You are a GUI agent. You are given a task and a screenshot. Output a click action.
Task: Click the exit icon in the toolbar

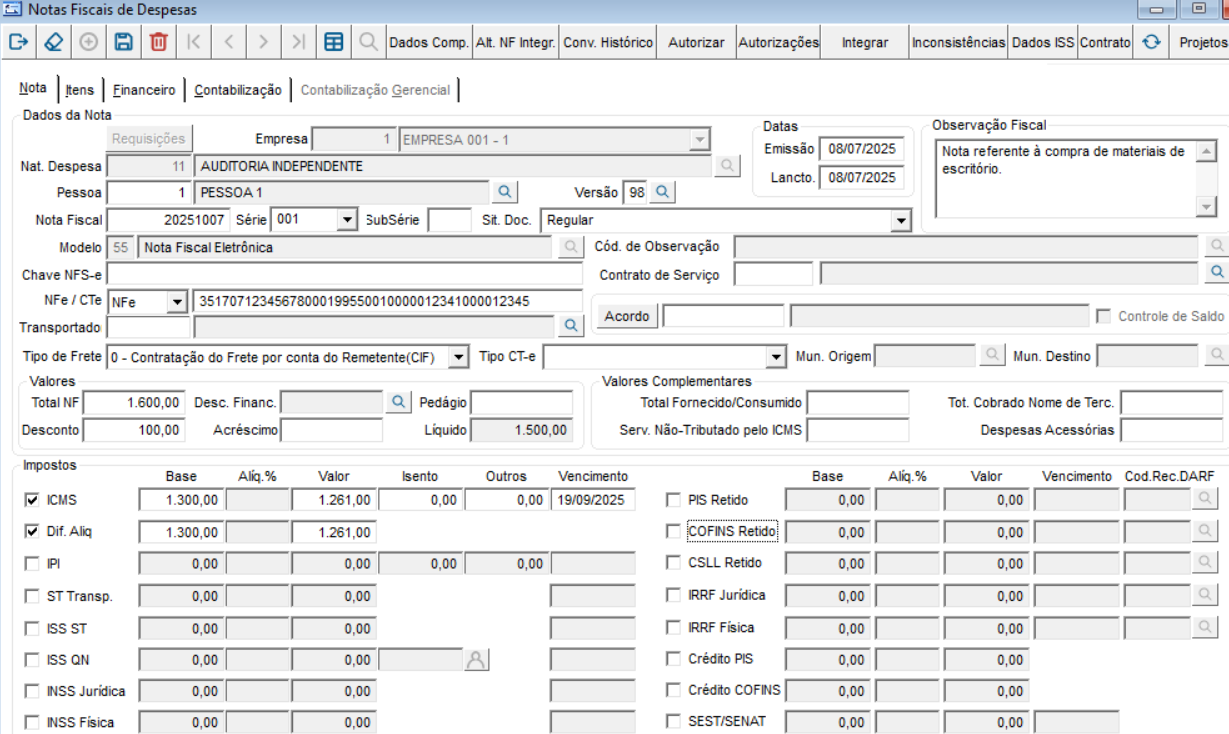coord(18,42)
